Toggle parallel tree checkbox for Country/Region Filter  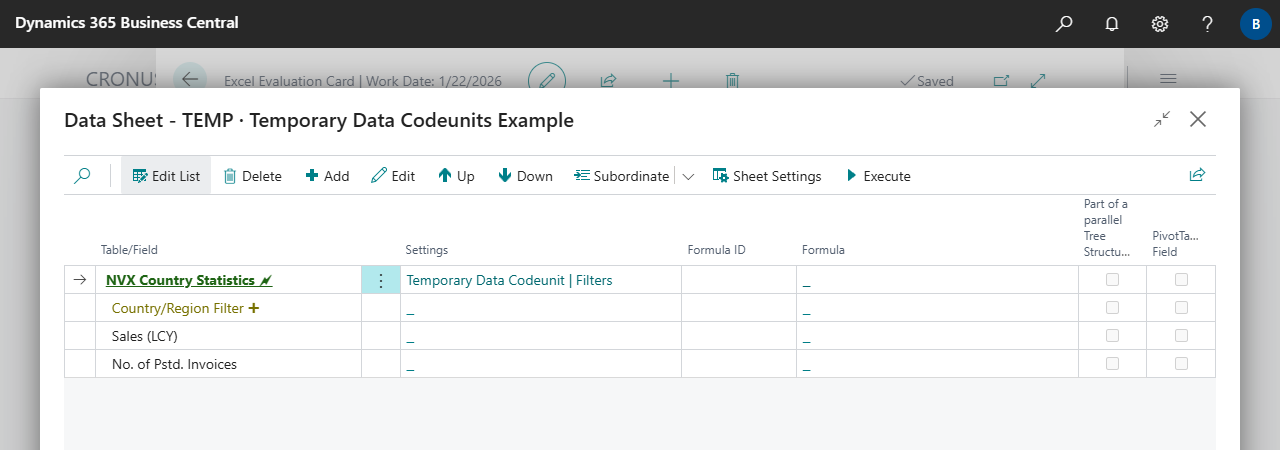[x=1112, y=308]
